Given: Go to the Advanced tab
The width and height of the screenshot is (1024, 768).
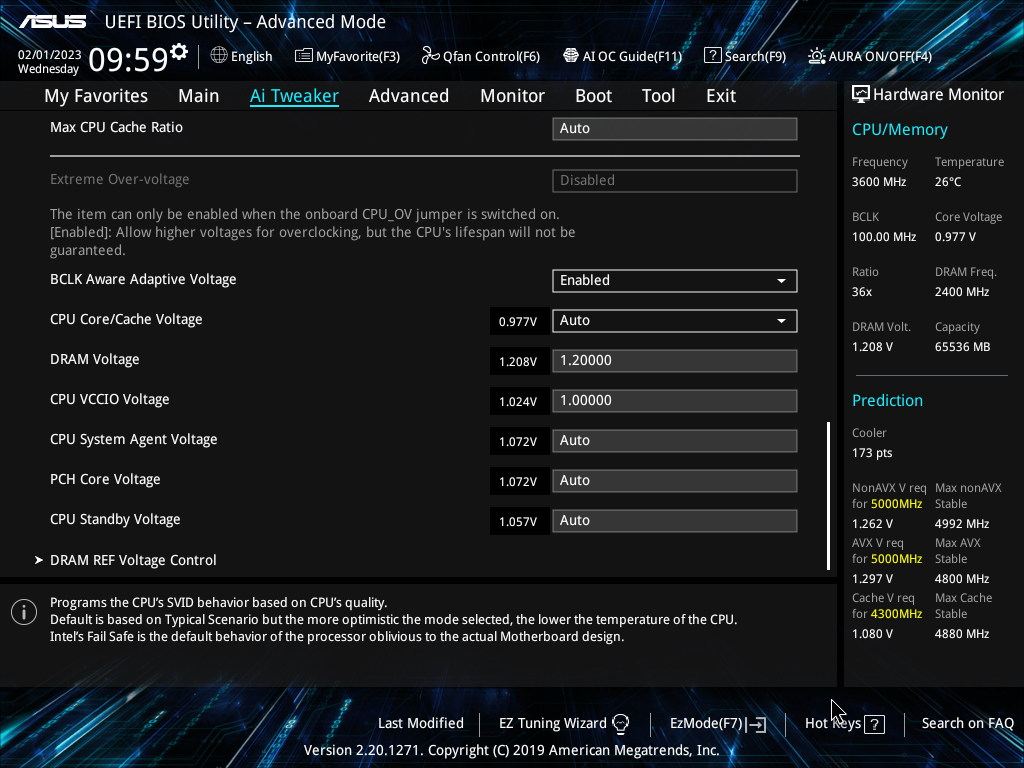Looking at the screenshot, I should (409, 95).
